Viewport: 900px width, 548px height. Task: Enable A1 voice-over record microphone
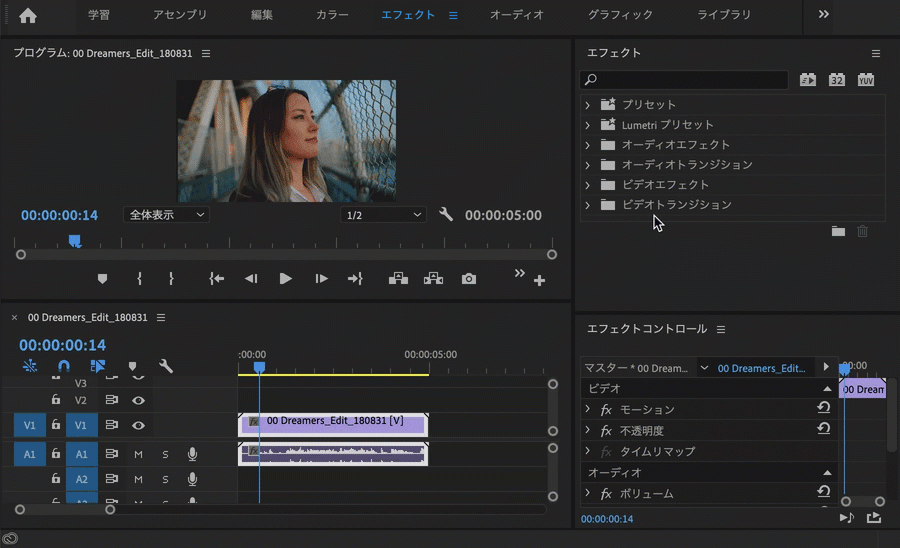192,454
